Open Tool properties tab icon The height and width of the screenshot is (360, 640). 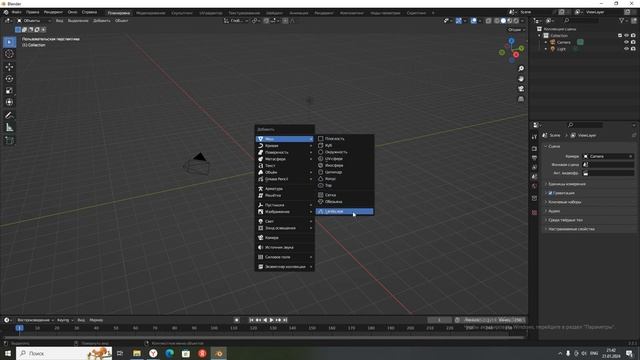(534, 137)
